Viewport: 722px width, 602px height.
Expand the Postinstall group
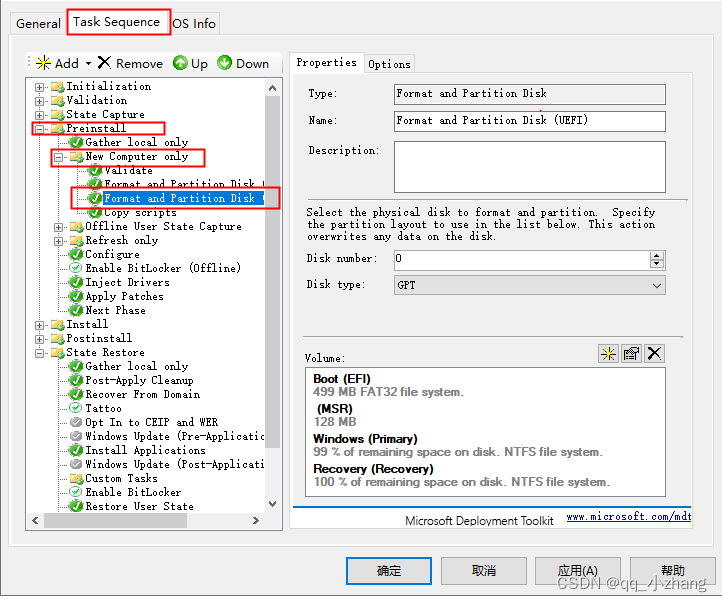pyautogui.click(x=40, y=339)
